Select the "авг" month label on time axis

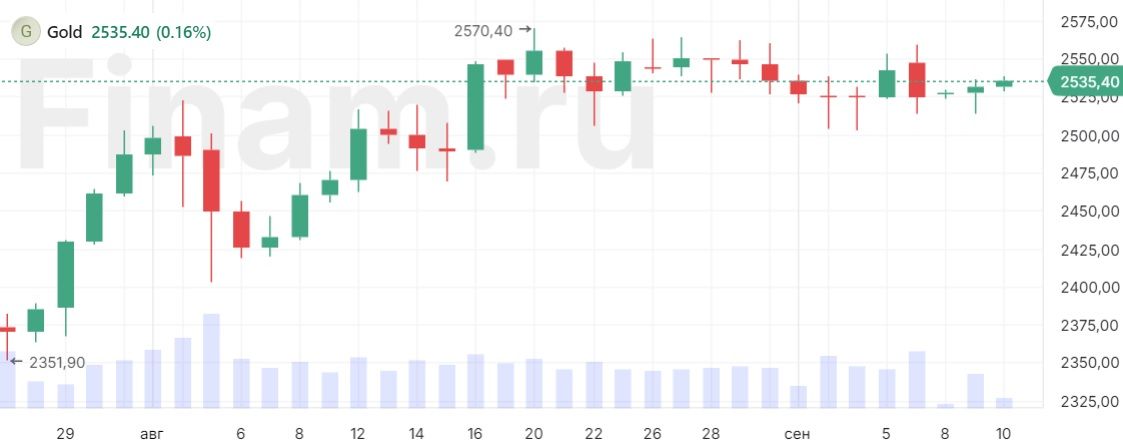point(152,434)
